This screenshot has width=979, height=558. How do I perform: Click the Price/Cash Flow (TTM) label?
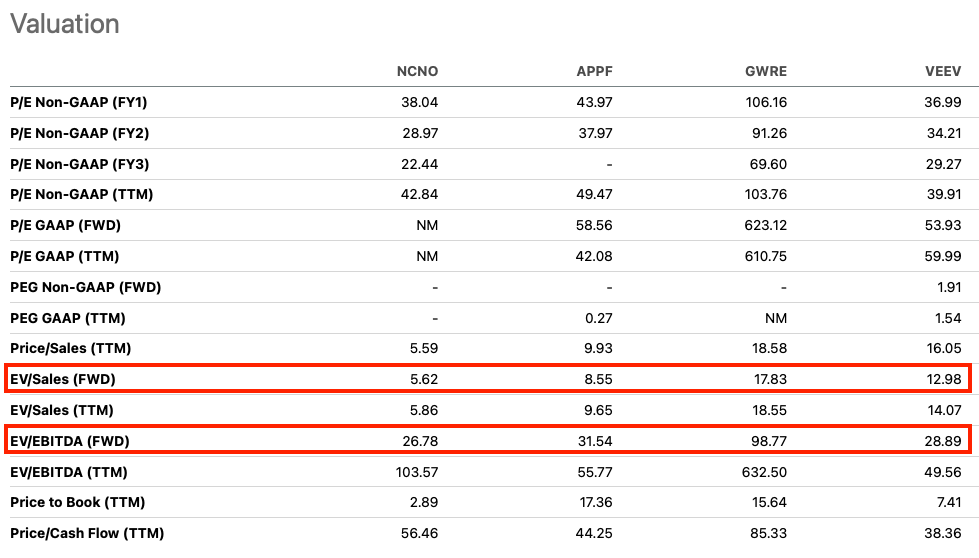87,534
